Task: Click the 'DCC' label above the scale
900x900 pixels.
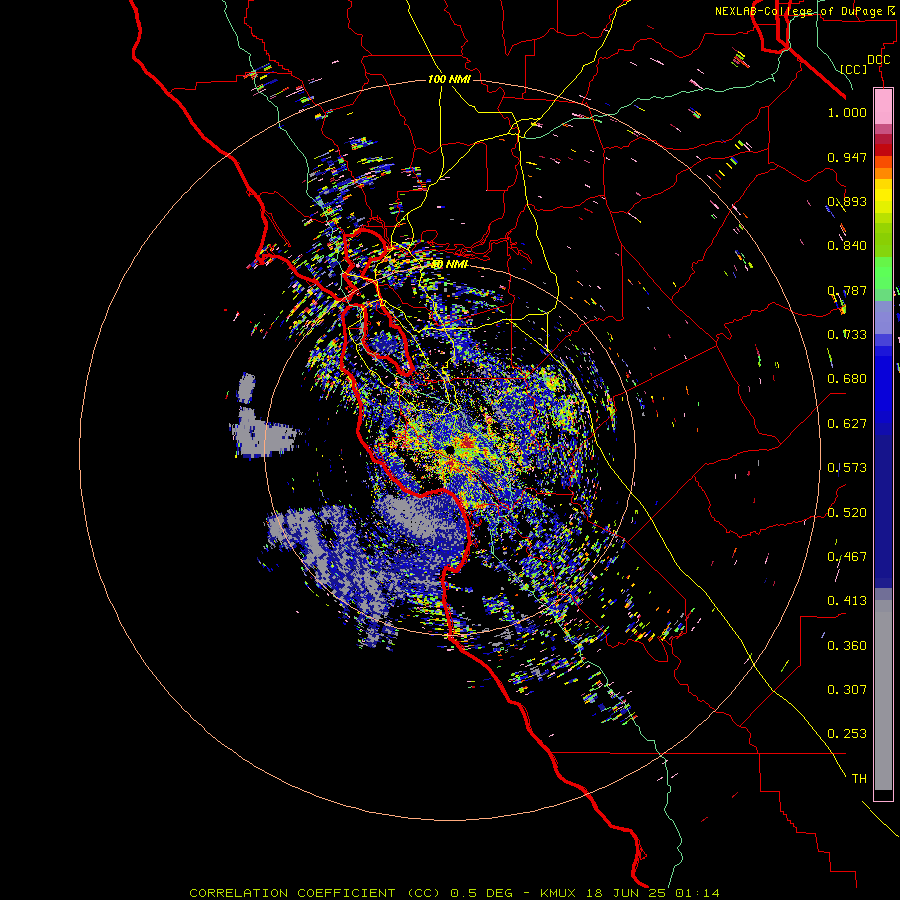Action: [878, 60]
